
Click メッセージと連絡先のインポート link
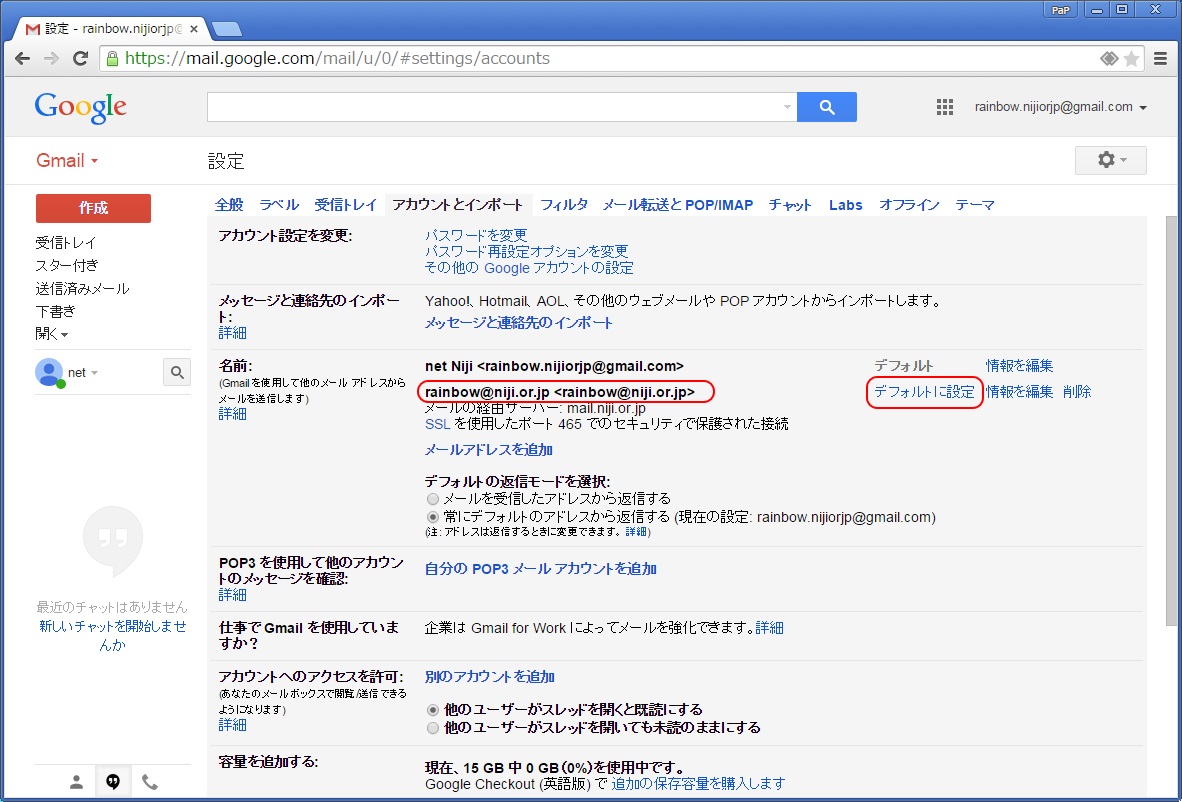pyautogui.click(x=519, y=323)
